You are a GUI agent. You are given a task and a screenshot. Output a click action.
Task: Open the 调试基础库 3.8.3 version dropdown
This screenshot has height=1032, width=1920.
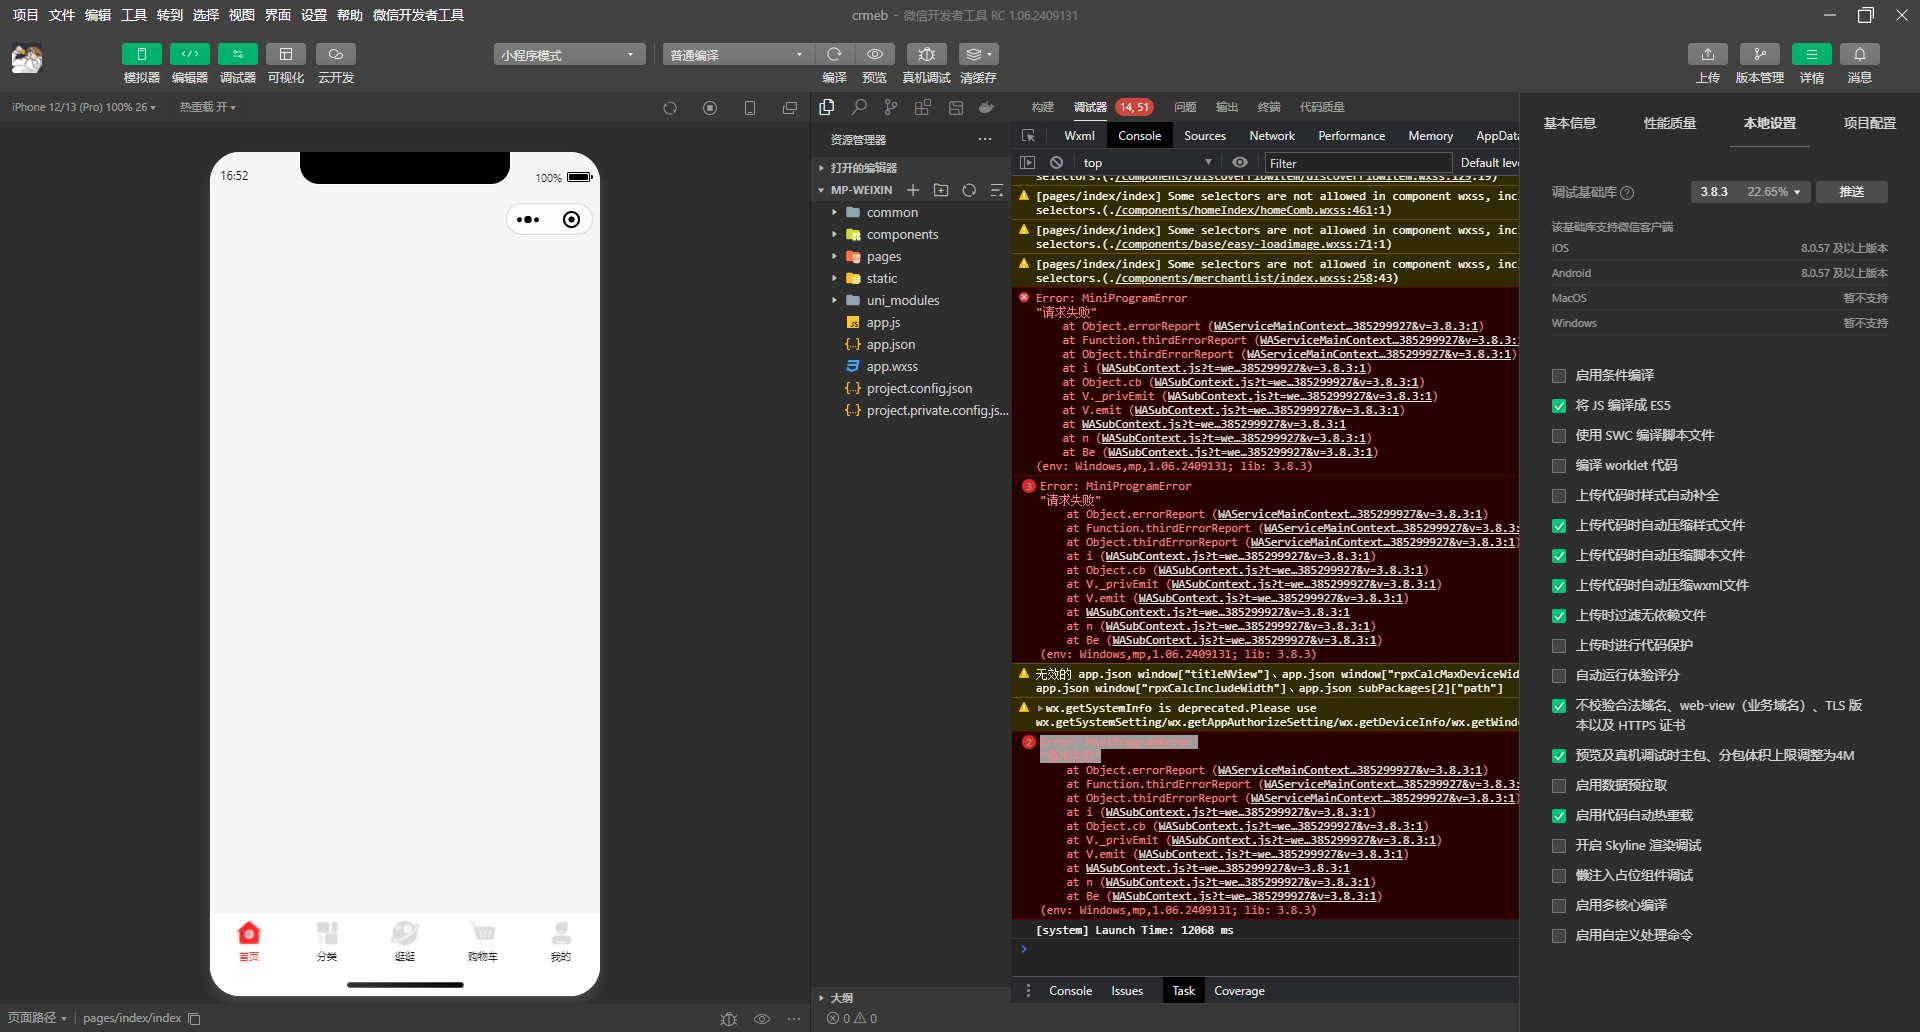(x=1751, y=192)
